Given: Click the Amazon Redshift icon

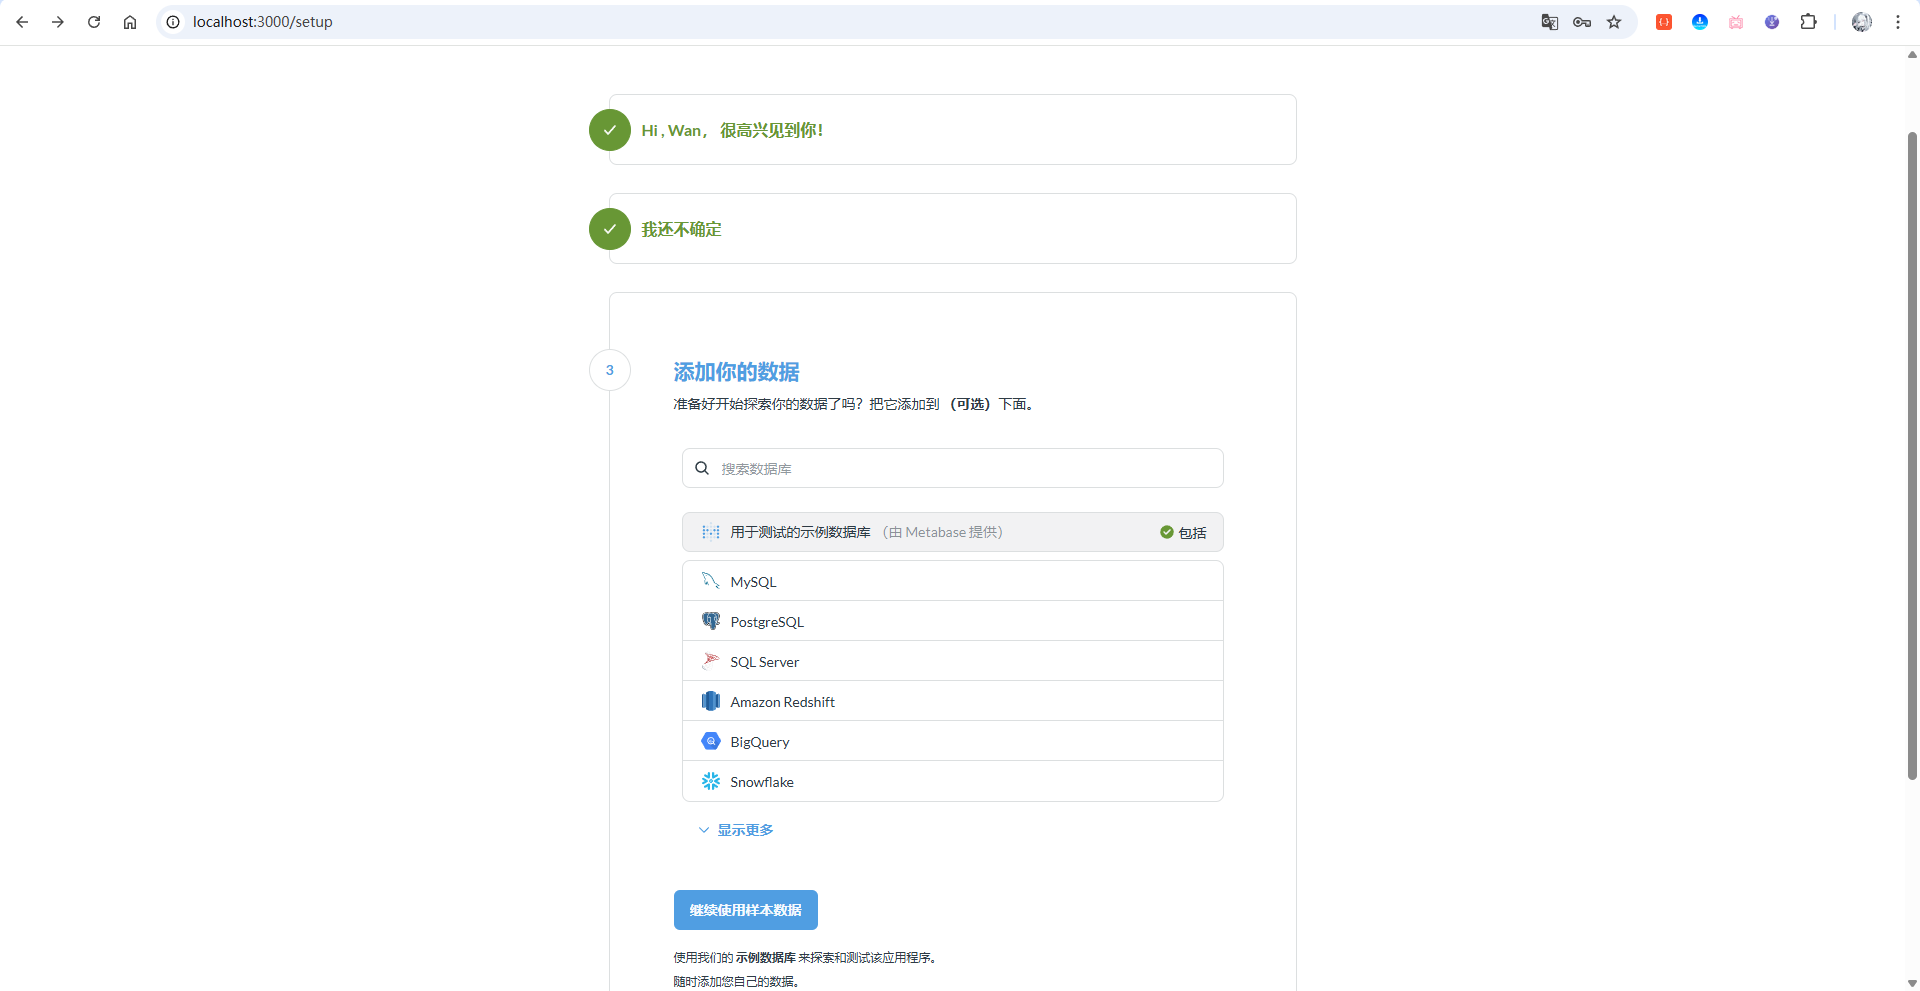Looking at the screenshot, I should click(x=710, y=701).
